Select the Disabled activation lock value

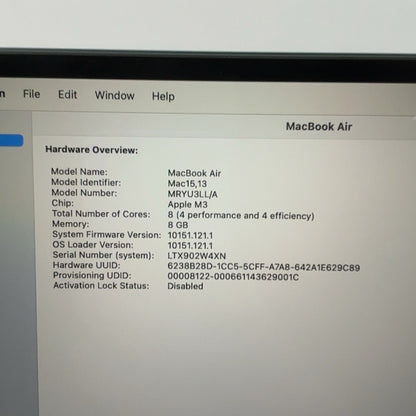(x=185, y=286)
